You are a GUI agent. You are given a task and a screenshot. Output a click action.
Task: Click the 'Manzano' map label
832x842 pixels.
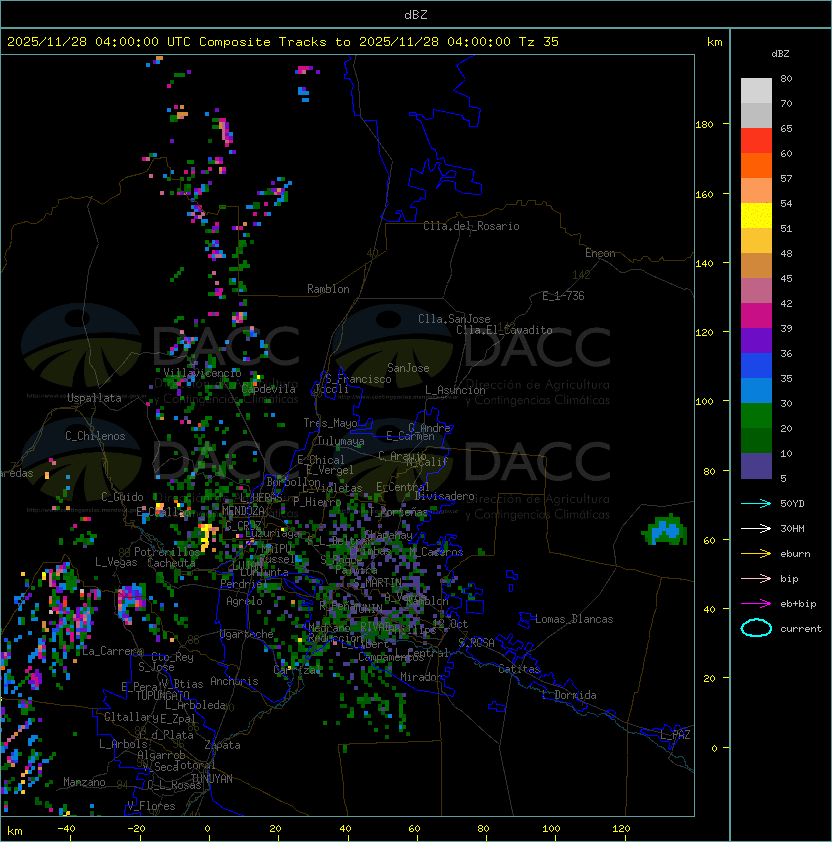(84, 782)
